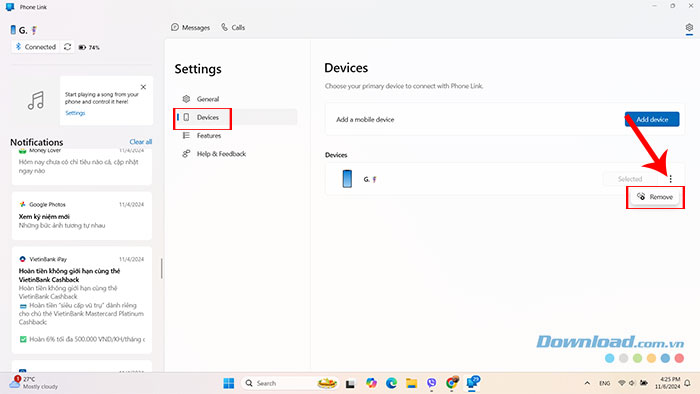Open Viber from the taskbar

coord(431,383)
